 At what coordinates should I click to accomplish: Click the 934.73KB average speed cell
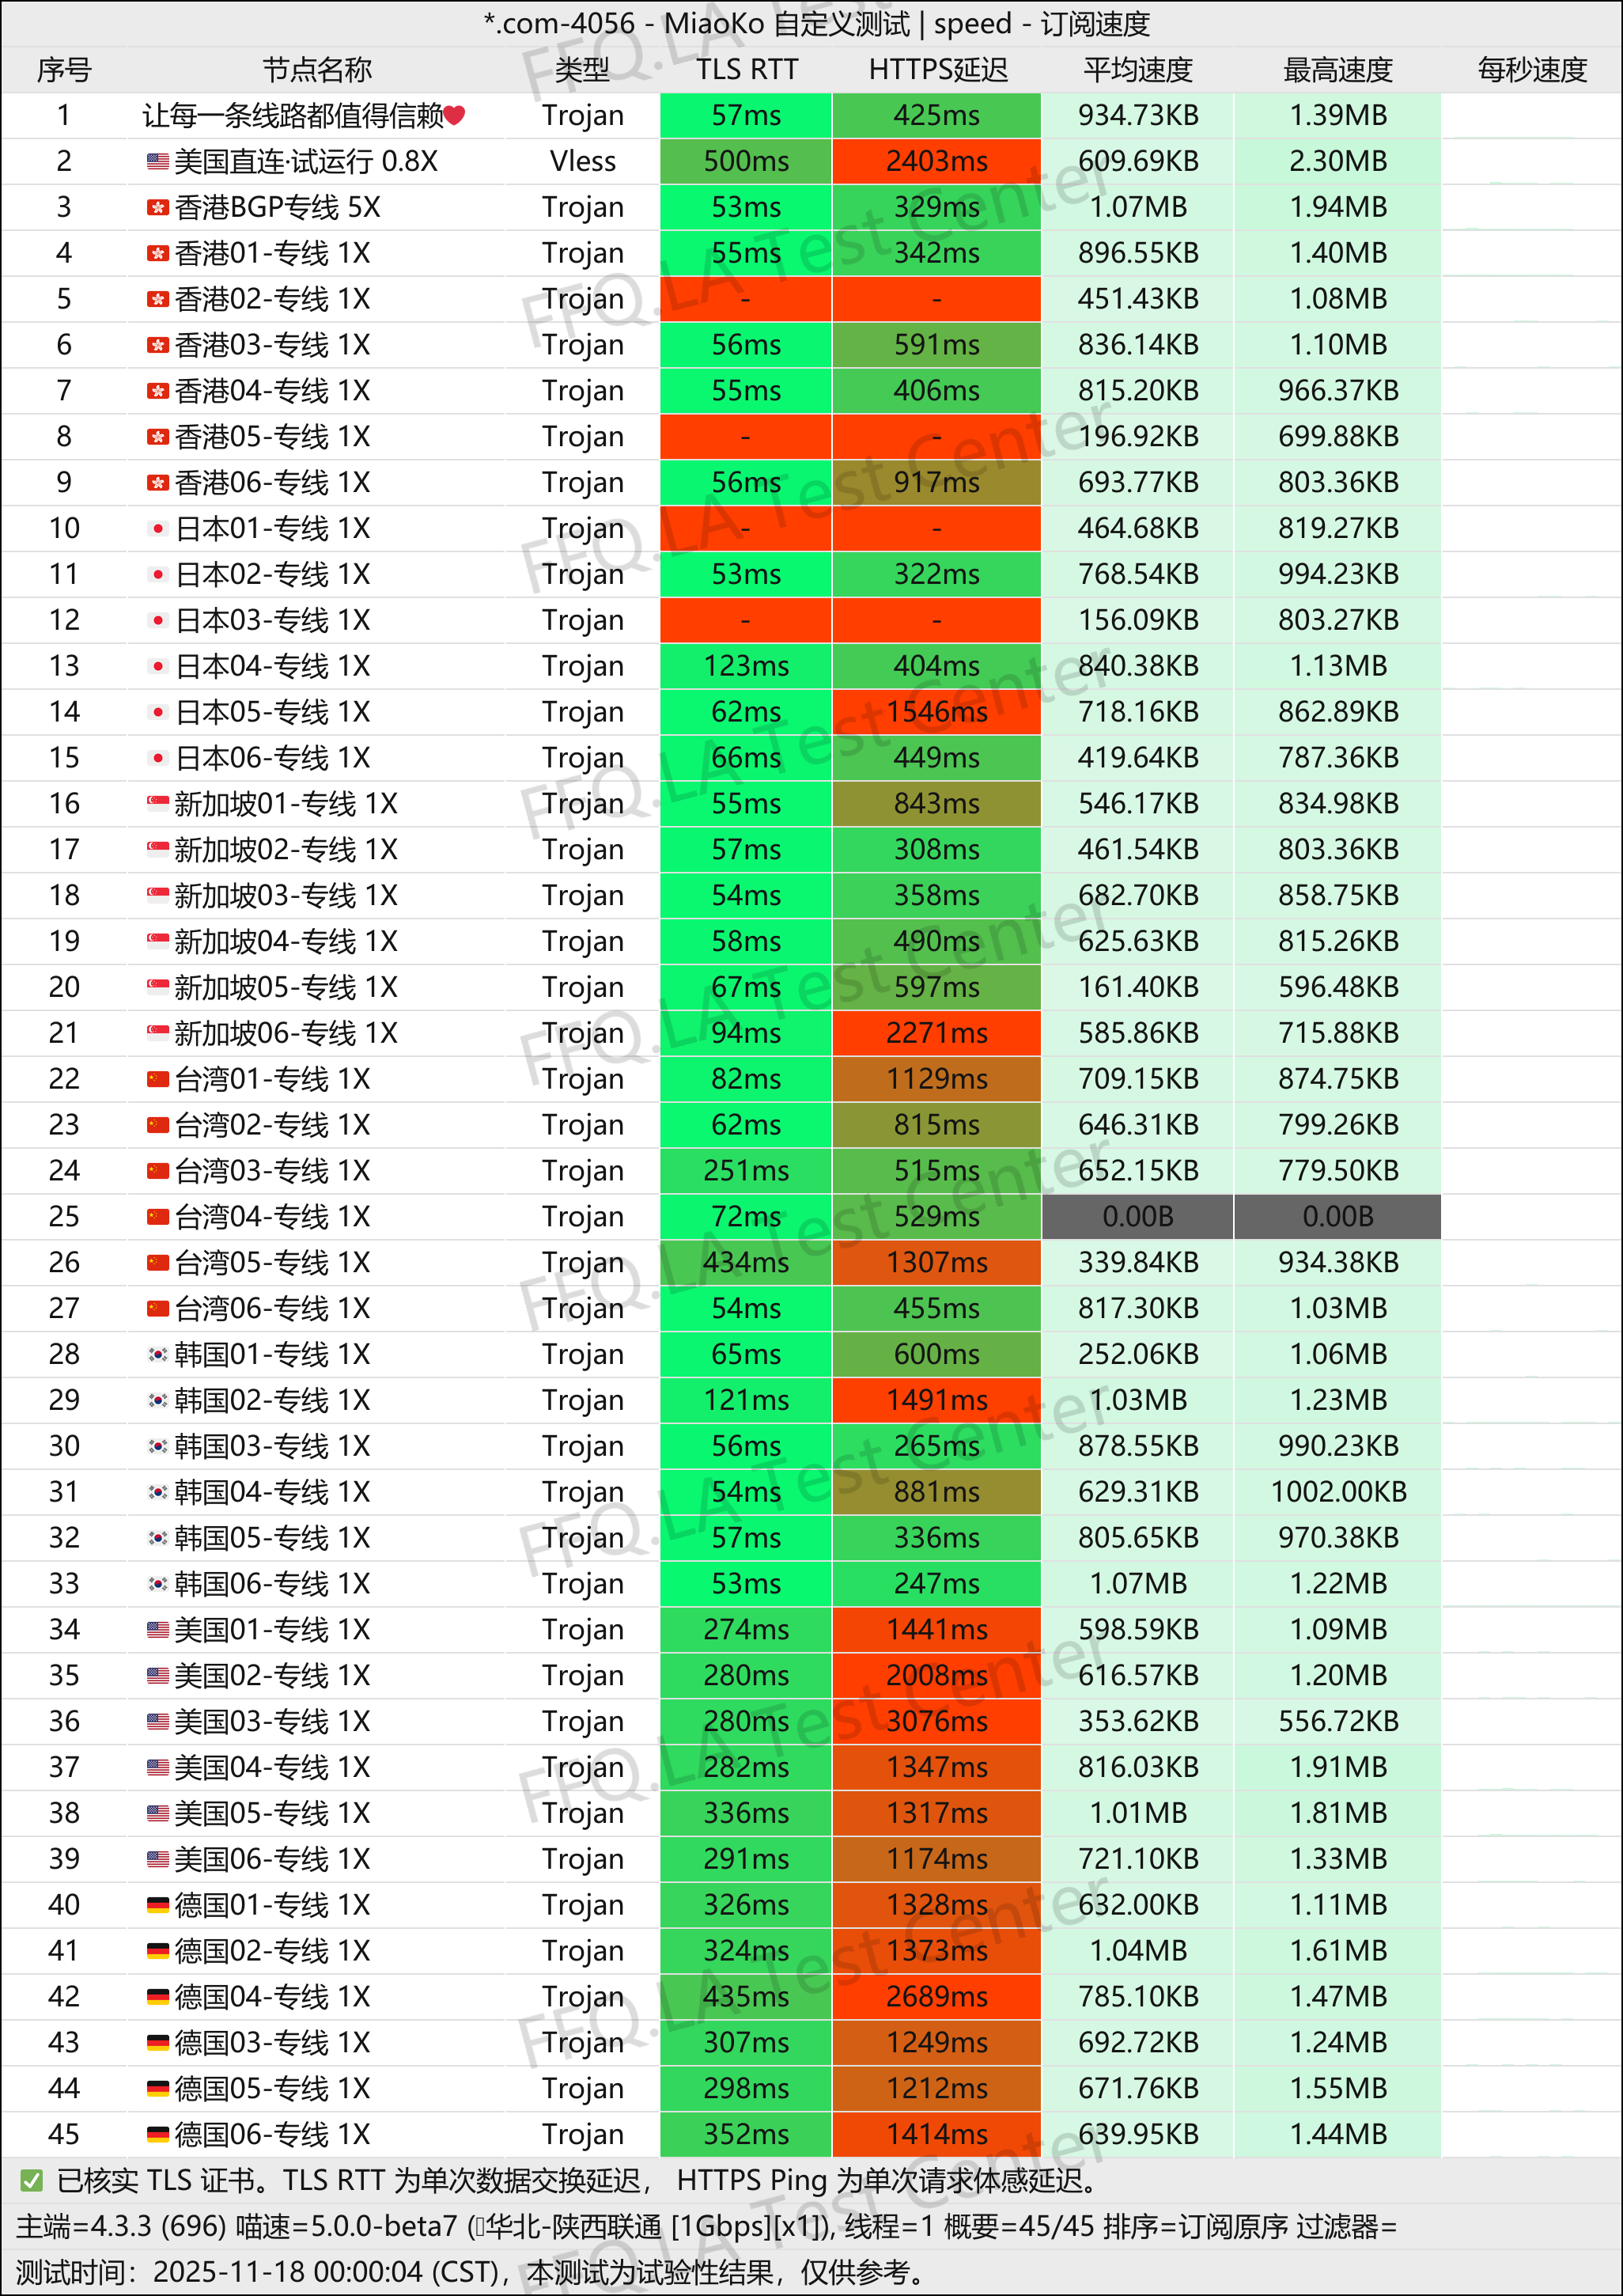click(1138, 115)
